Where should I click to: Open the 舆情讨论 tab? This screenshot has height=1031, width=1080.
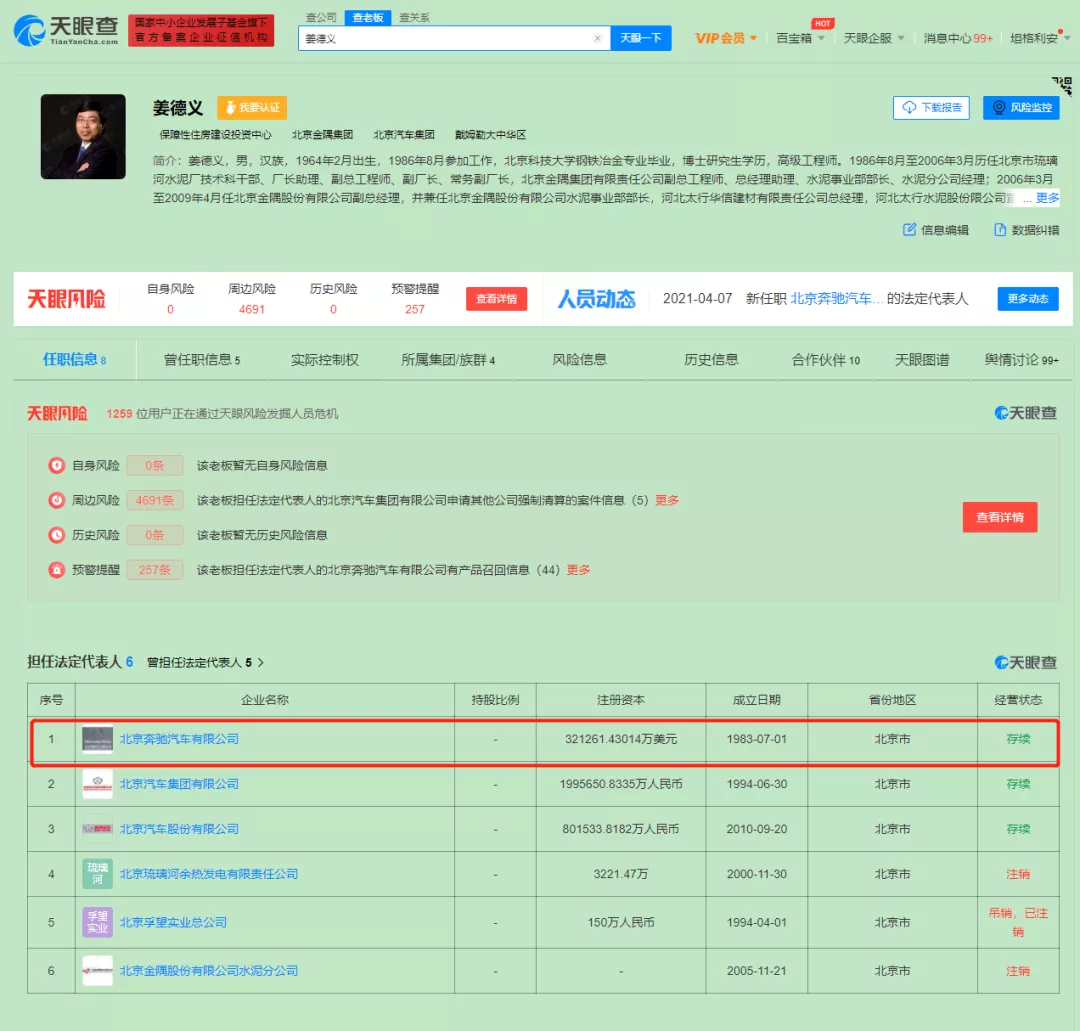tap(1021, 360)
